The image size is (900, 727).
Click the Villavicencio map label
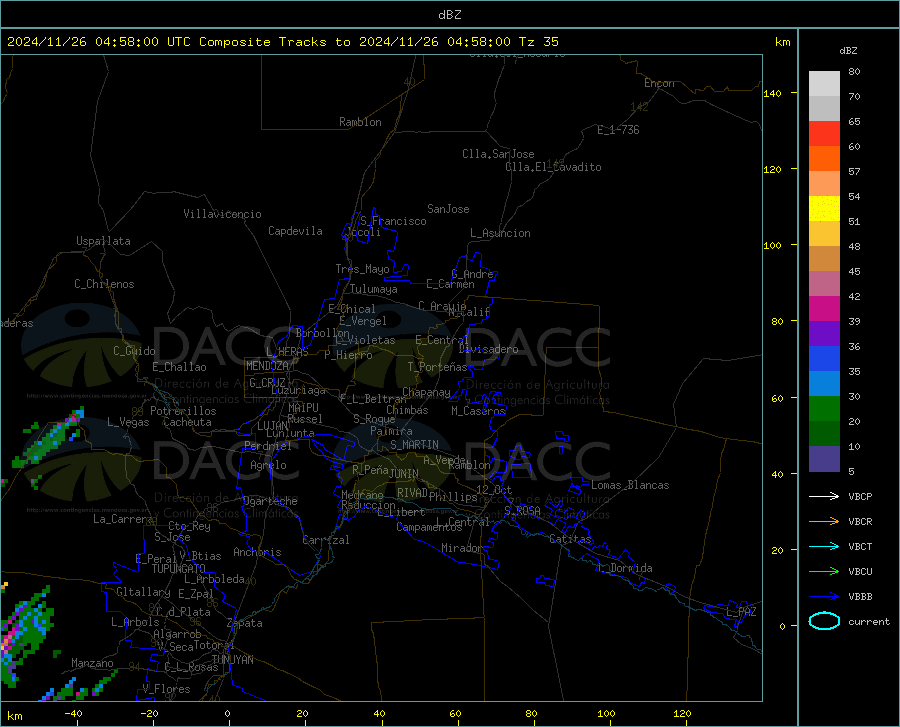[222, 214]
